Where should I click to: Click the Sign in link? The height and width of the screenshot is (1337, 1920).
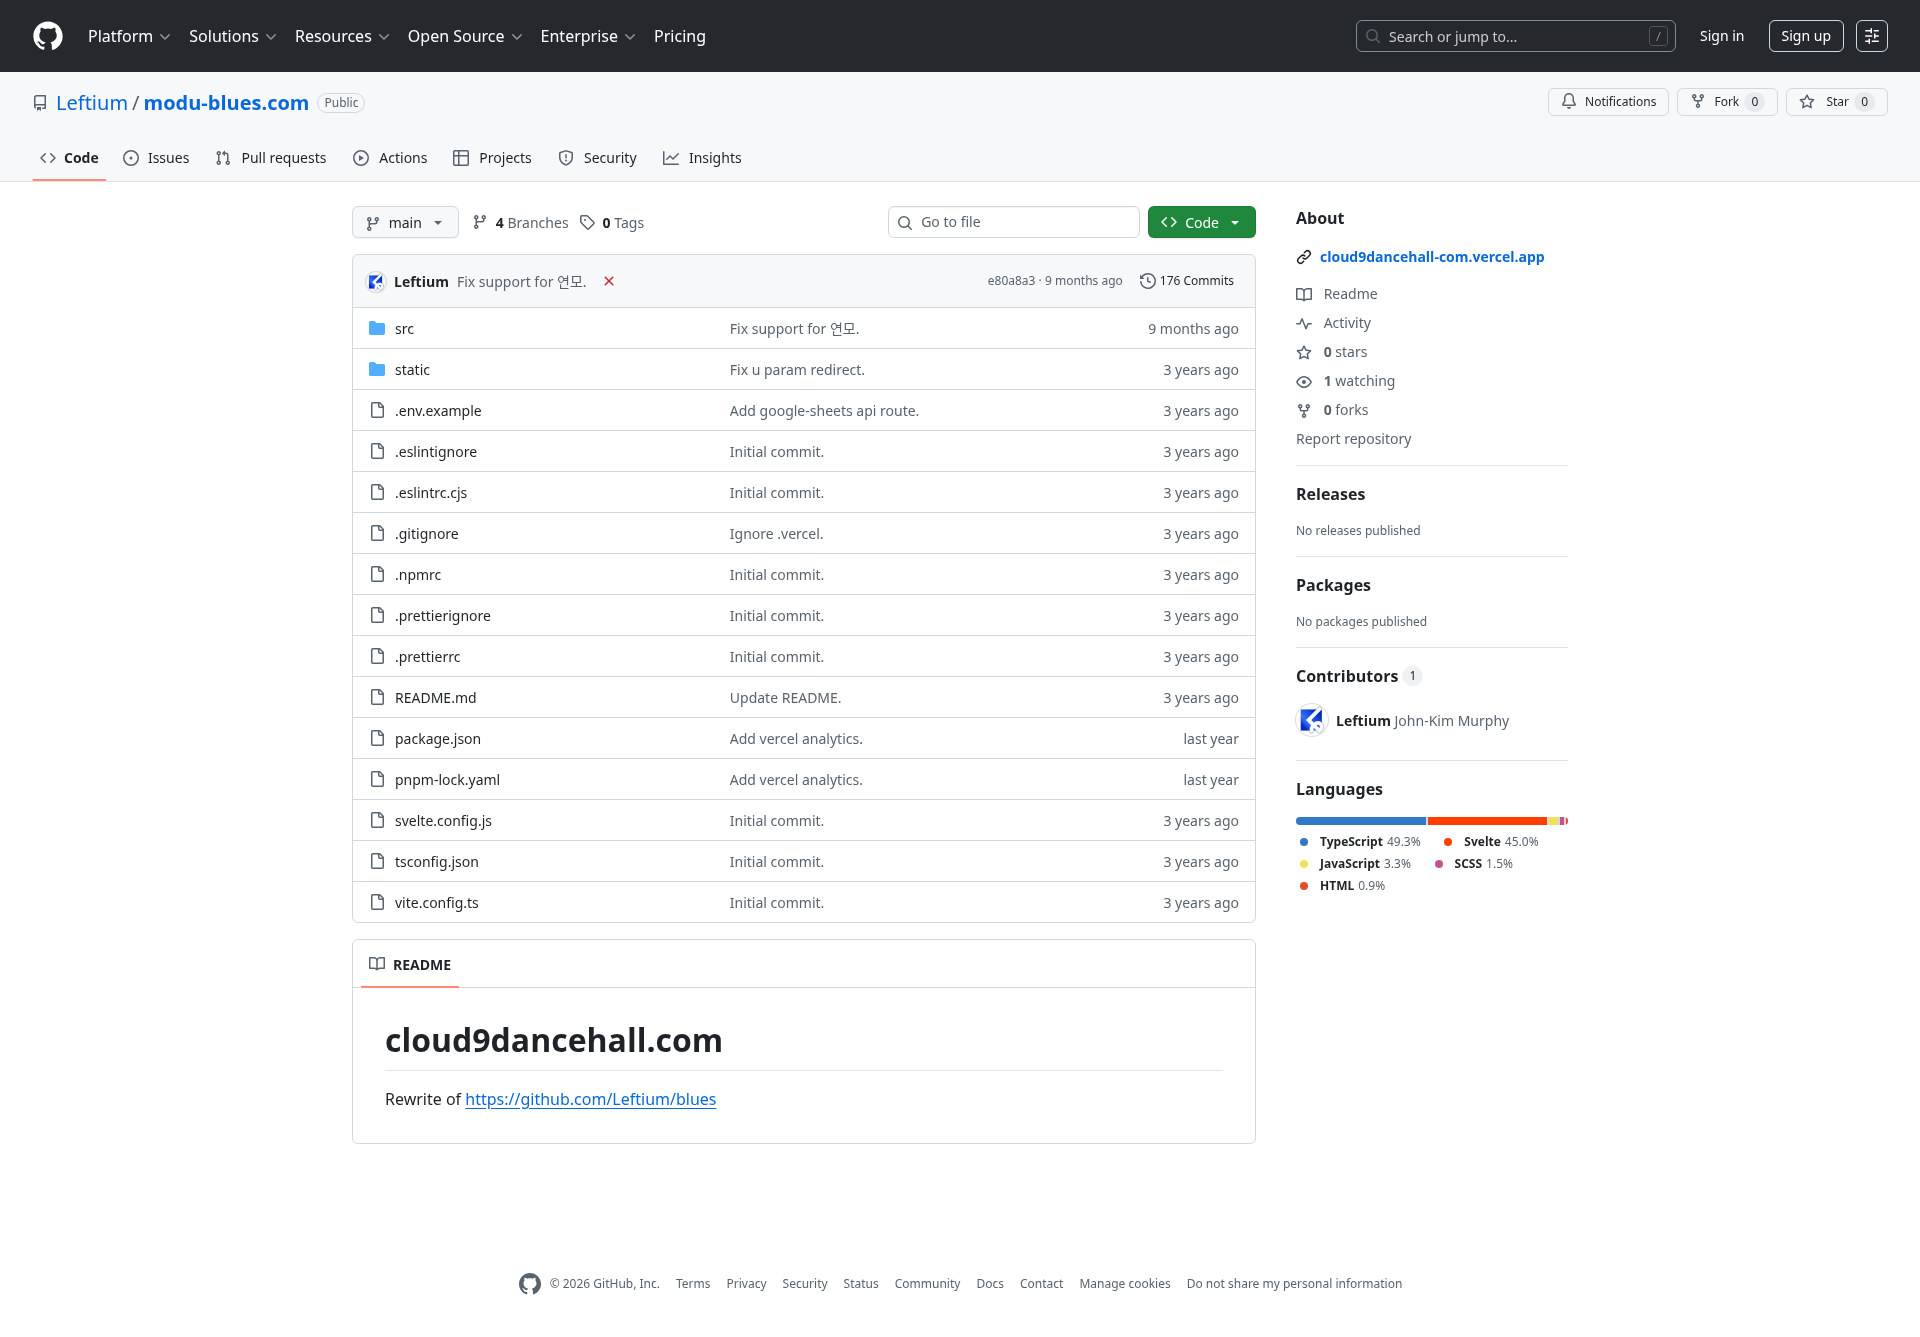click(x=1722, y=36)
